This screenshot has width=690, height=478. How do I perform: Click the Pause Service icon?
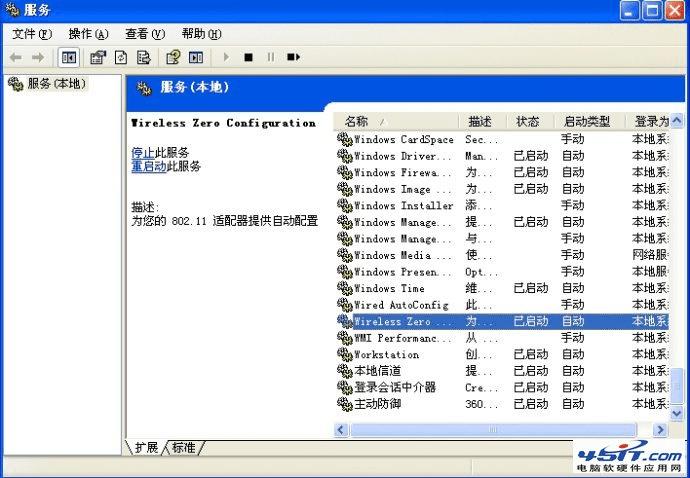(x=271, y=57)
